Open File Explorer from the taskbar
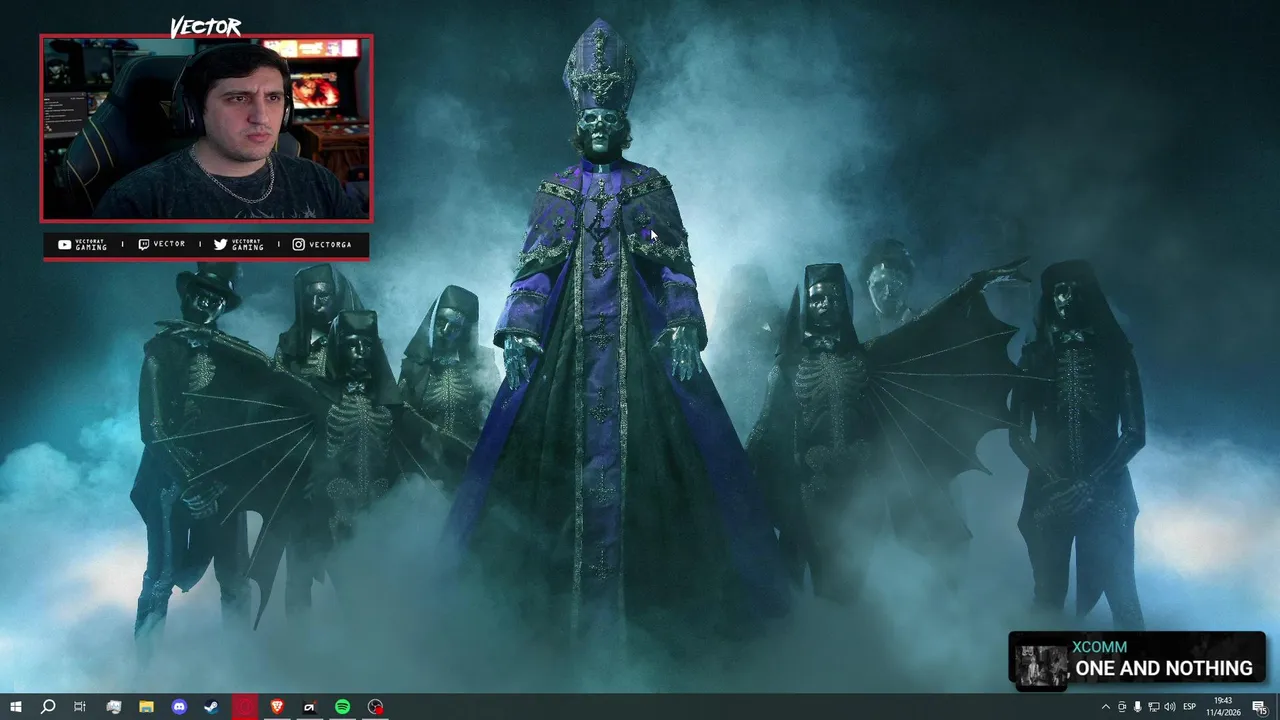 point(146,707)
